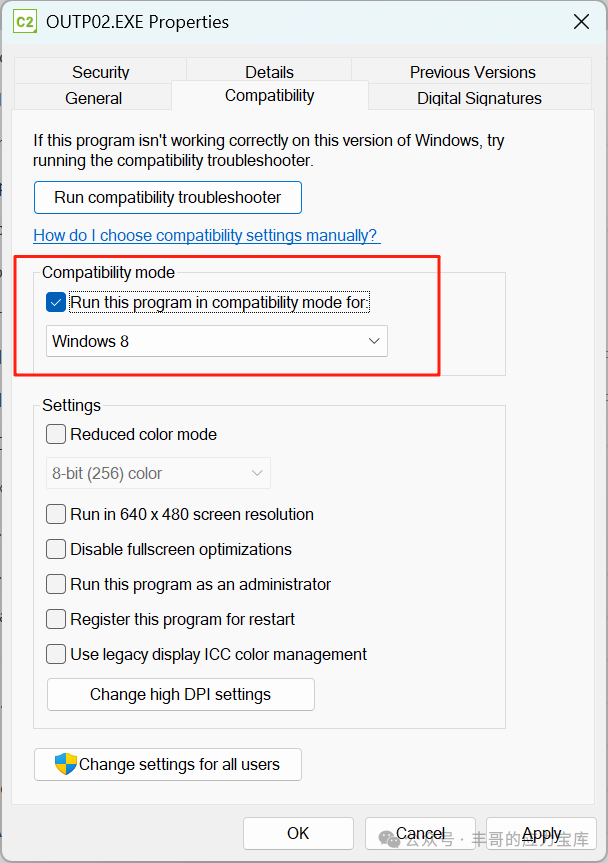Click the C2 application icon in title bar
The image size is (608, 863).
click(25, 22)
